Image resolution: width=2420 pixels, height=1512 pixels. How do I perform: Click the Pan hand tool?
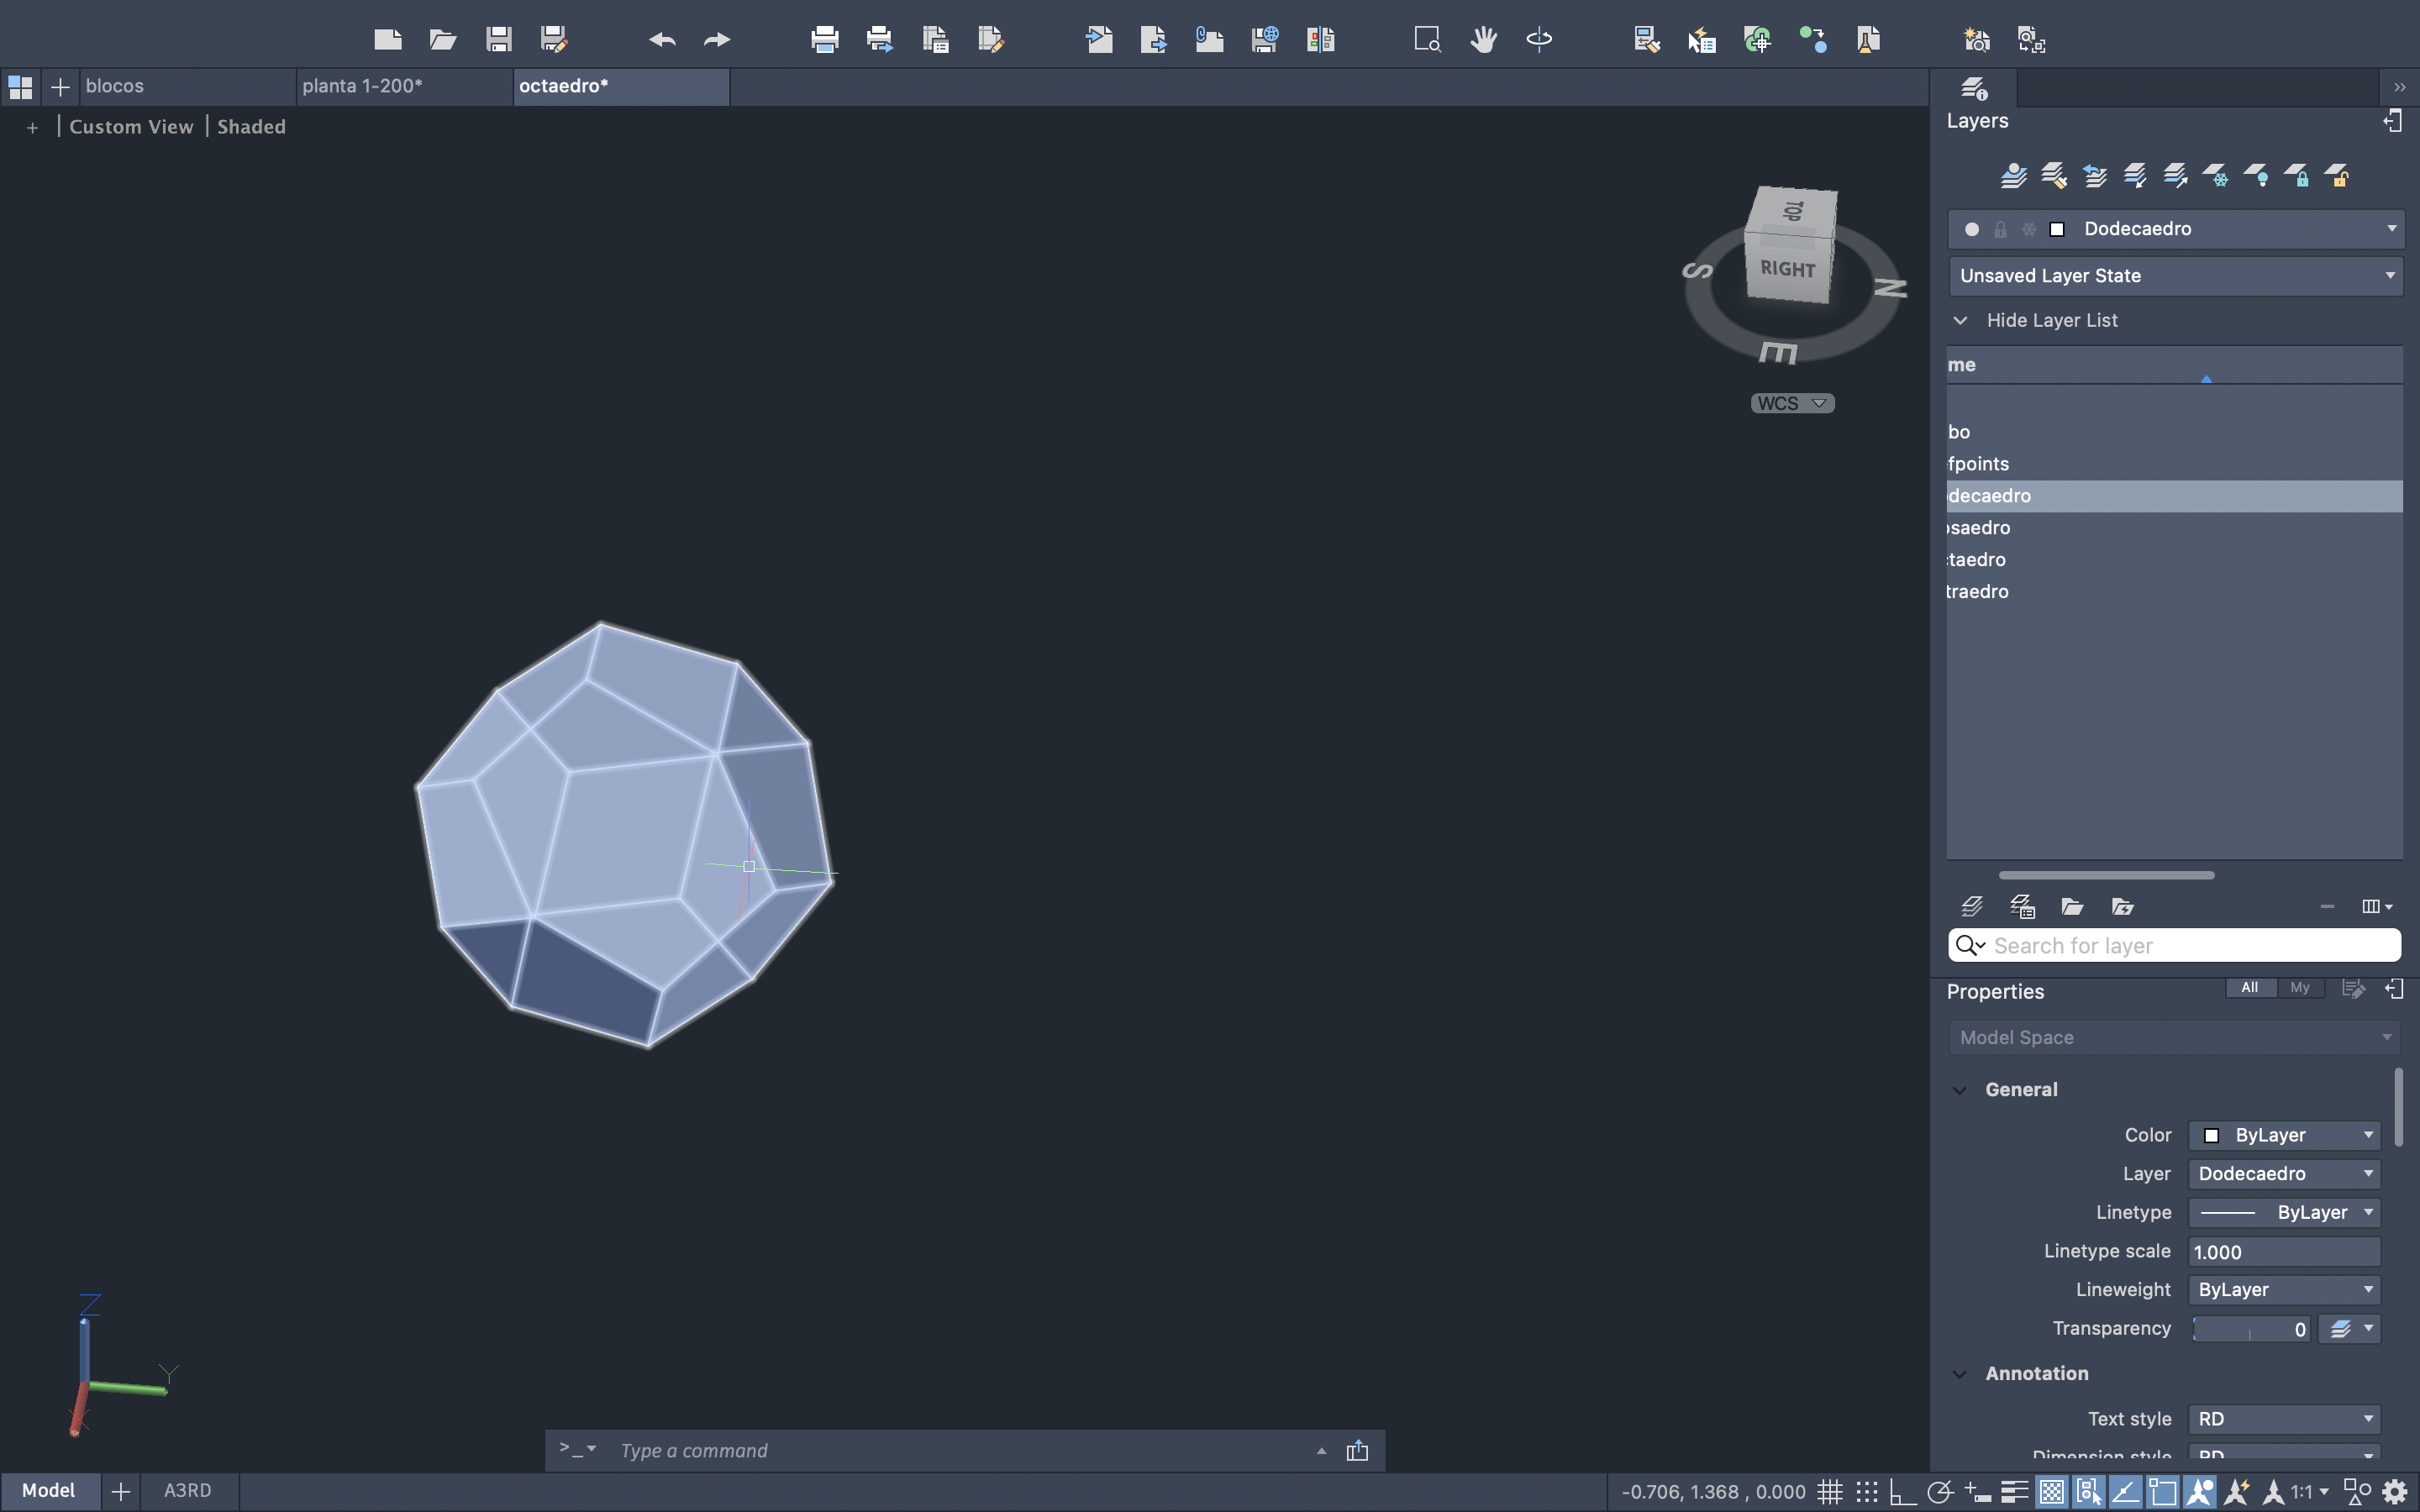[1483, 40]
